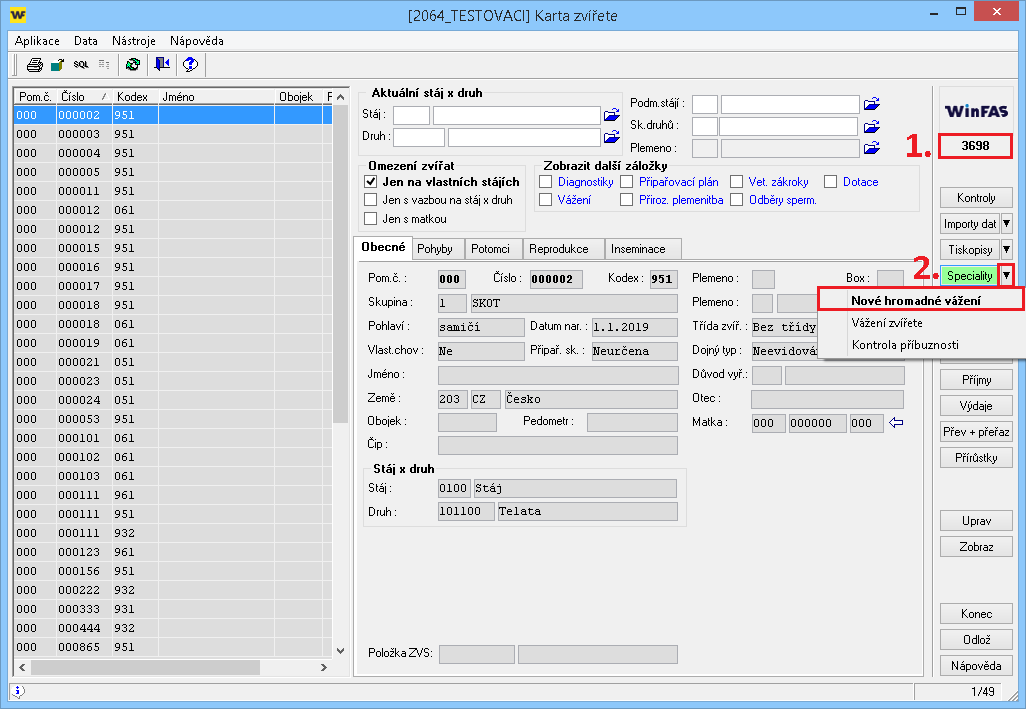Image resolution: width=1026 pixels, height=709 pixels.
Task: Open the help question mark icon
Action: (x=190, y=65)
